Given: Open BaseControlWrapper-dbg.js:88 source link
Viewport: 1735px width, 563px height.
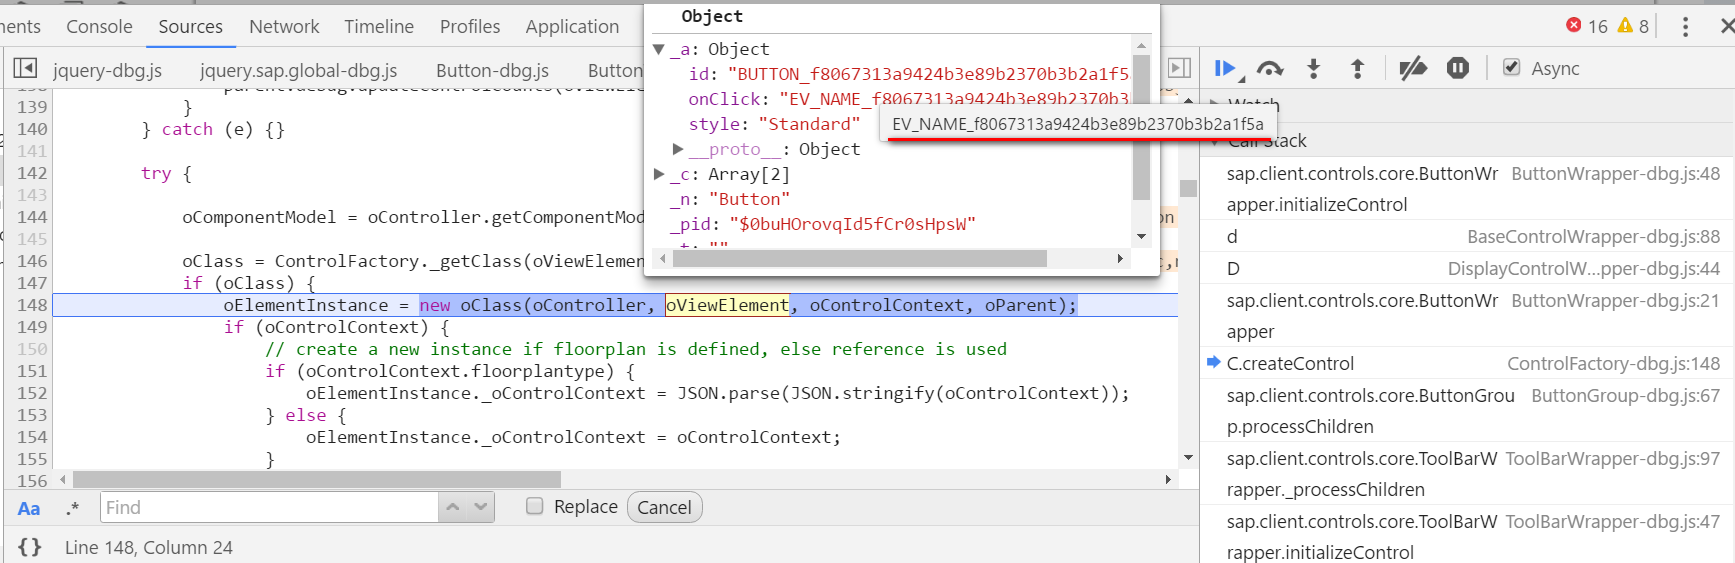Looking at the screenshot, I should coord(1593,236).
